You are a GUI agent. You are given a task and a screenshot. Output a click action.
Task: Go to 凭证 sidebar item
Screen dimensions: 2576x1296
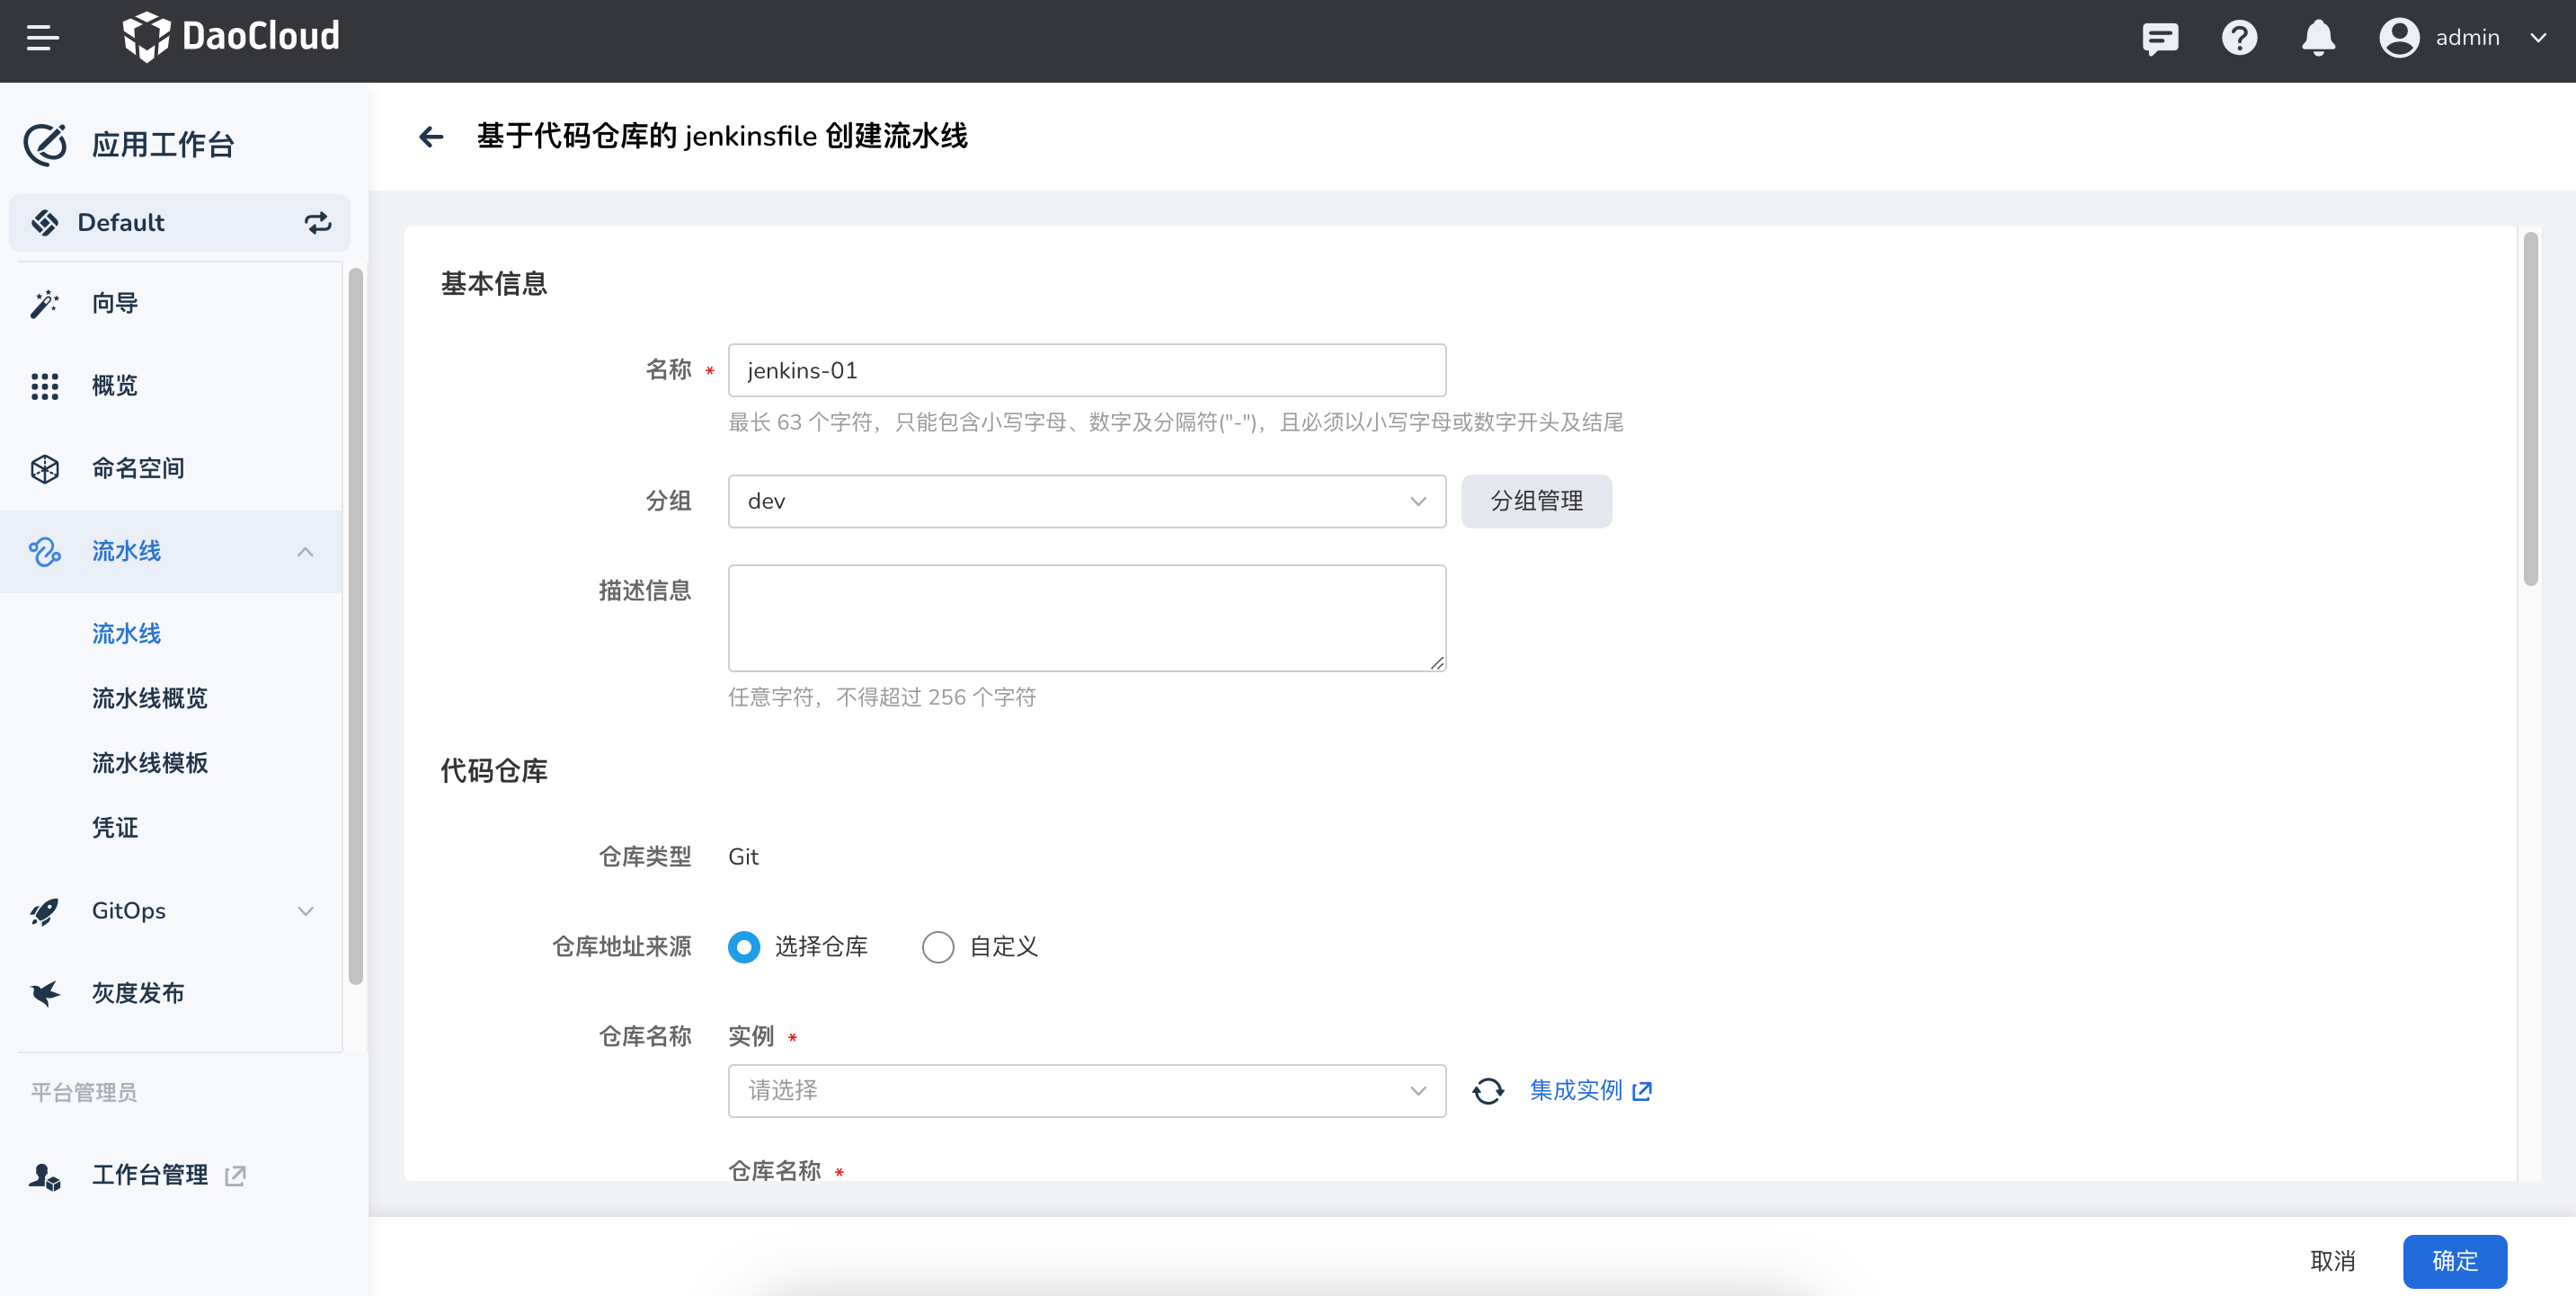115,827
